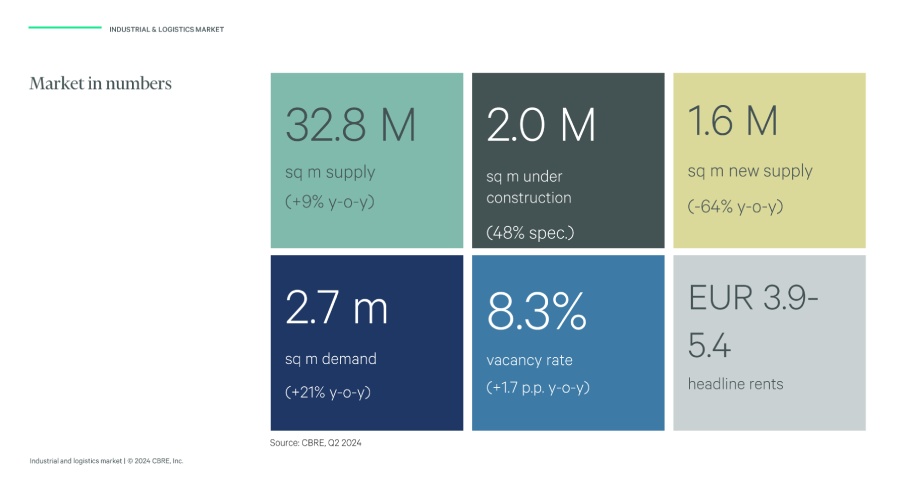Click the 2.7 m demand figure
The height and width of the screenshot is (485, 900).
coord(336,308)
